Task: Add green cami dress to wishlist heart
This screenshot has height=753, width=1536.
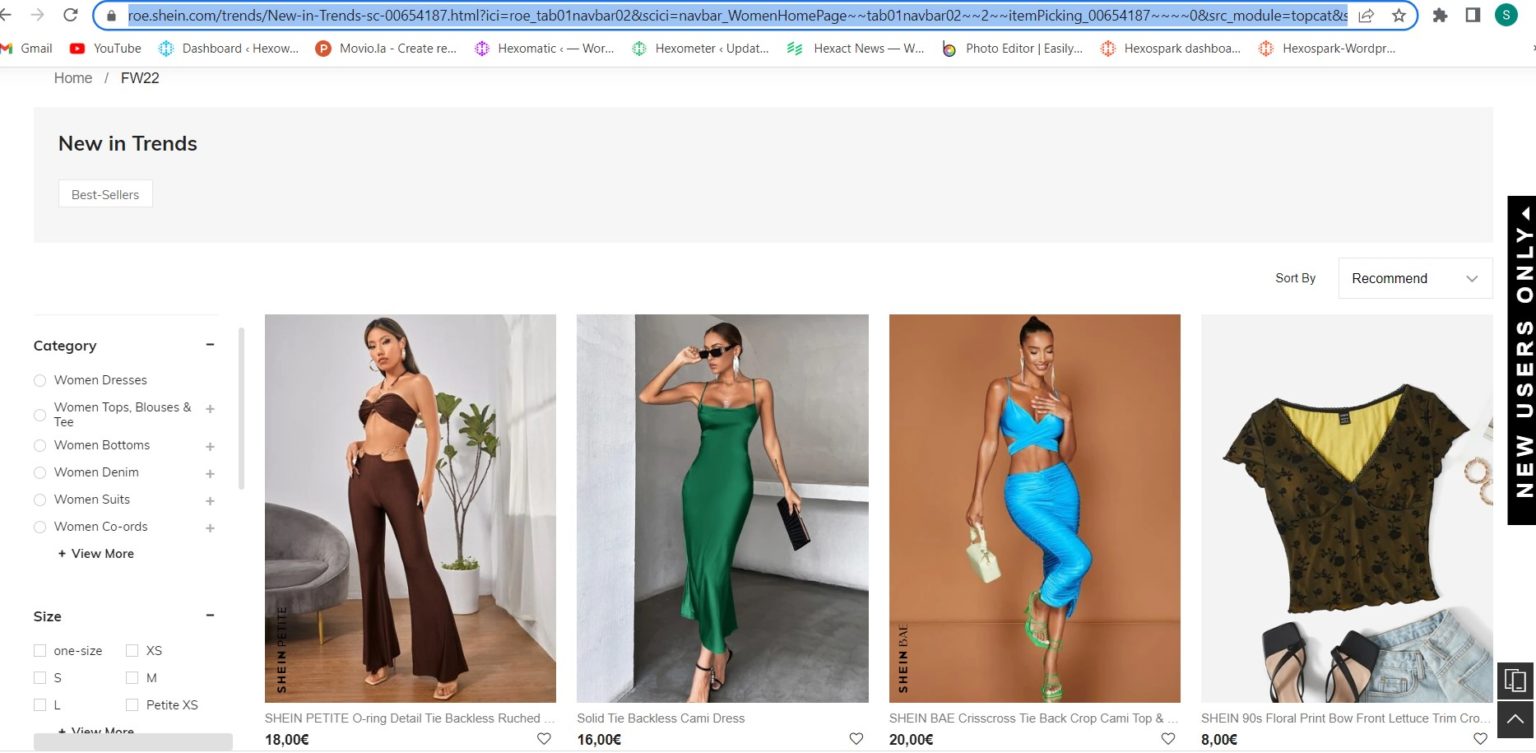Action: [x=856, y=739]
